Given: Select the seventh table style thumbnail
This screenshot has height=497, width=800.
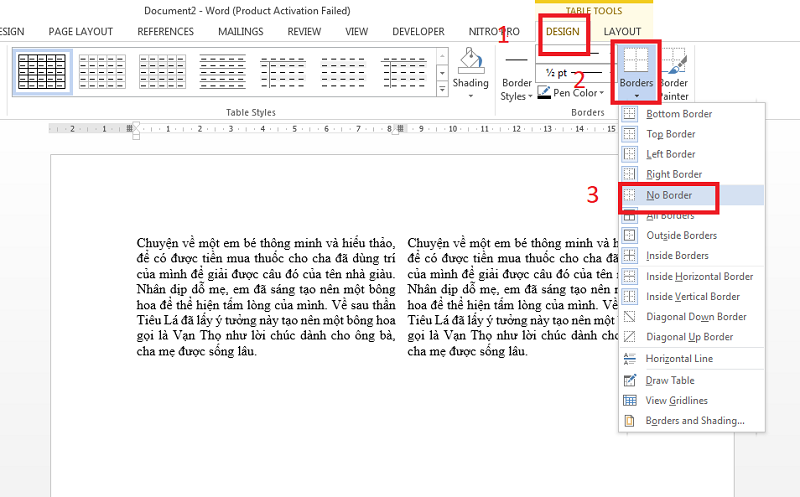Looking at the screenshot, I should tap(403, 72).
